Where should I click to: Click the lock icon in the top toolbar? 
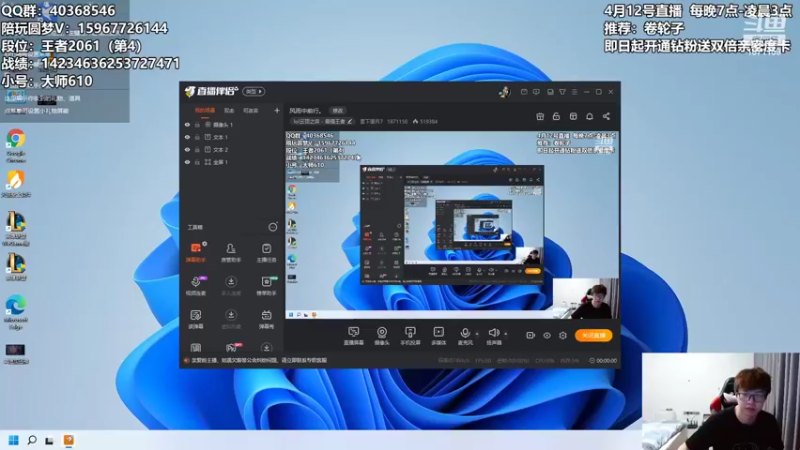[x=556, y=116]
